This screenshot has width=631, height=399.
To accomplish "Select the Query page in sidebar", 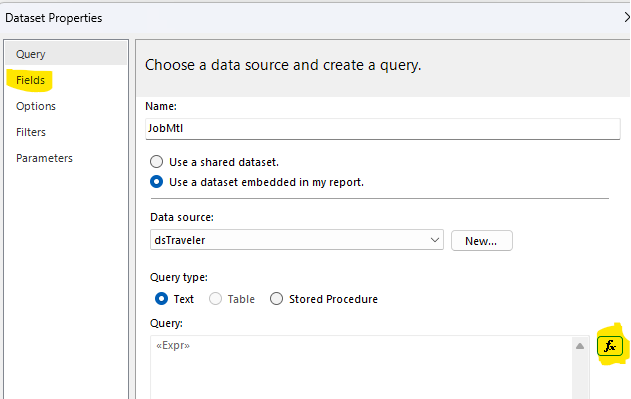I will click(x=66, y=54).
